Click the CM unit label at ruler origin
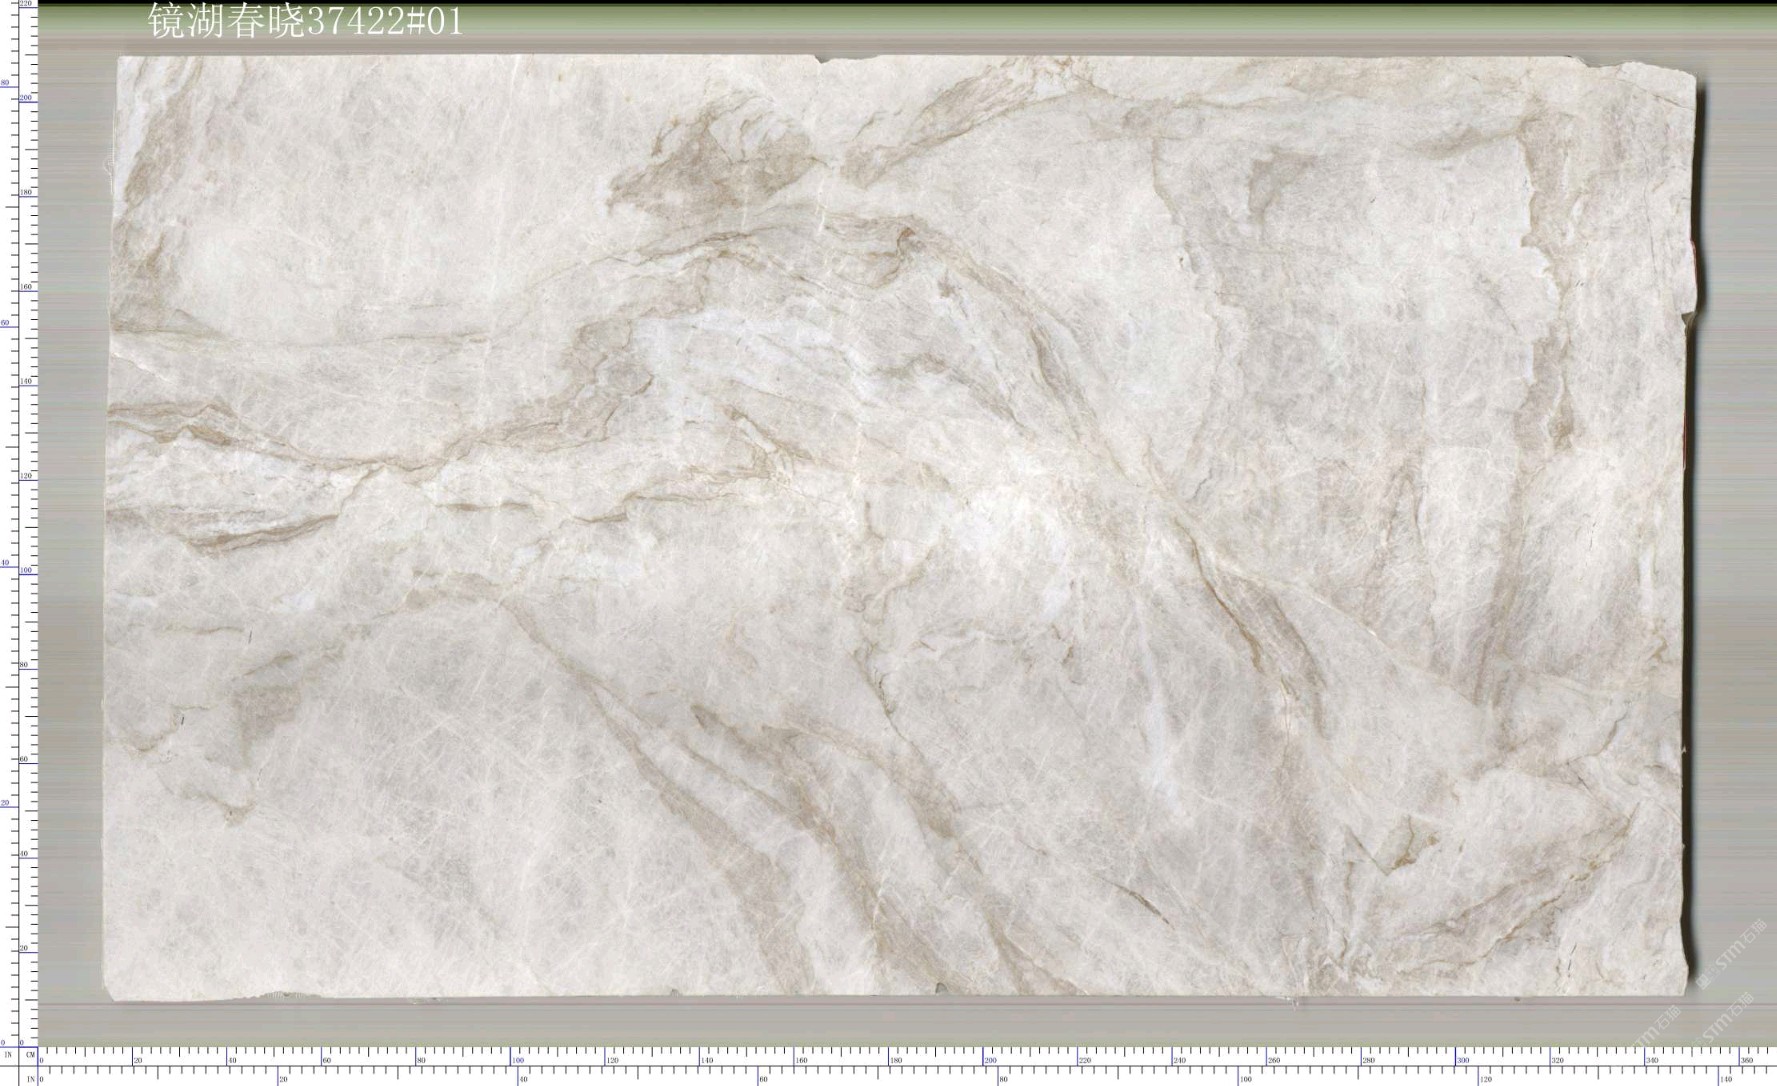The height and width of the screenshot is (1086, 1777). coord(31,1054)
